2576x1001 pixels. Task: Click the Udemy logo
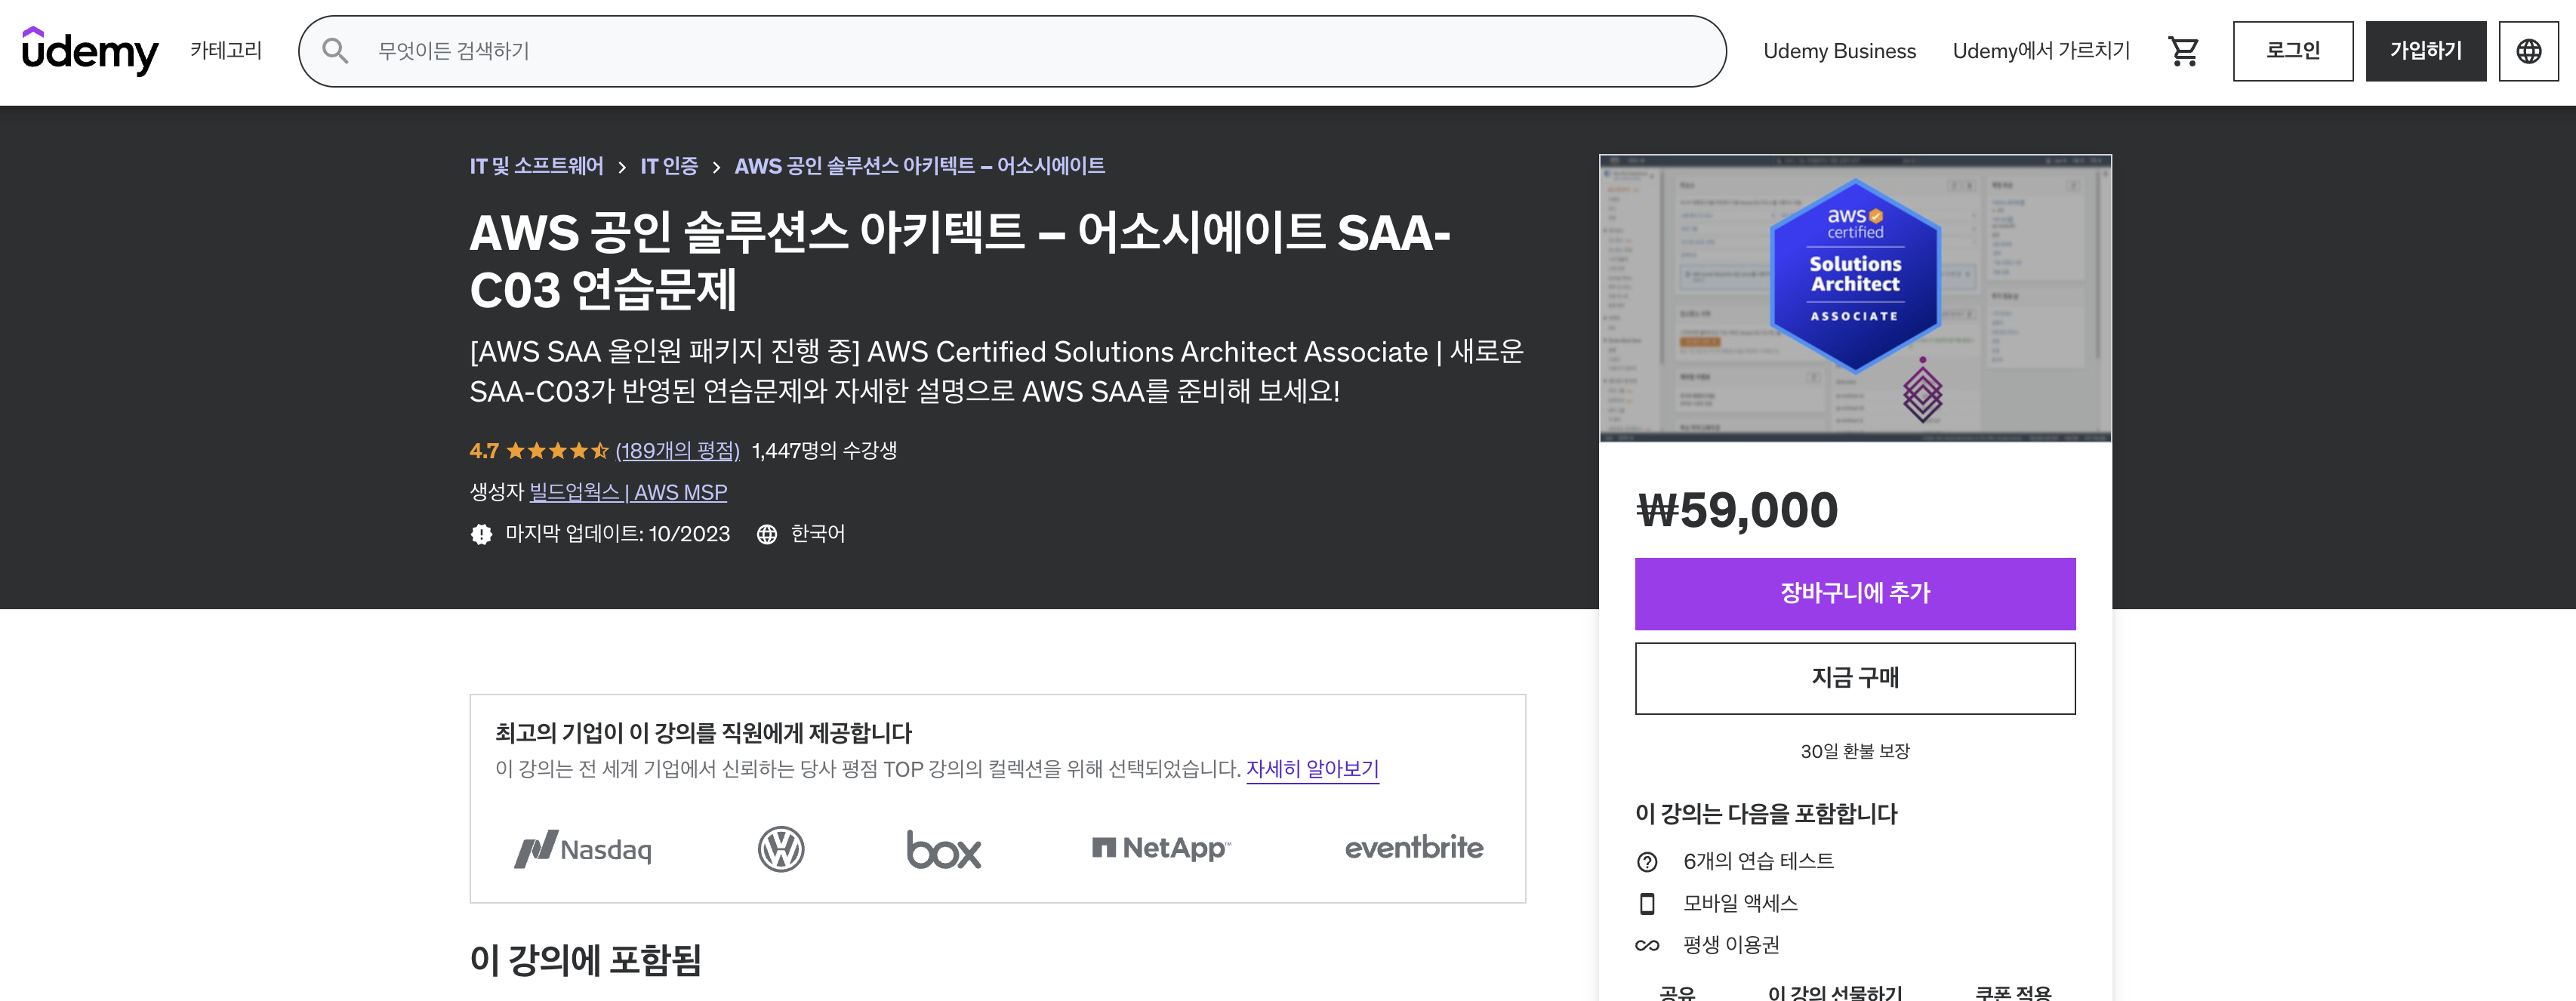[x=90, y=51]
